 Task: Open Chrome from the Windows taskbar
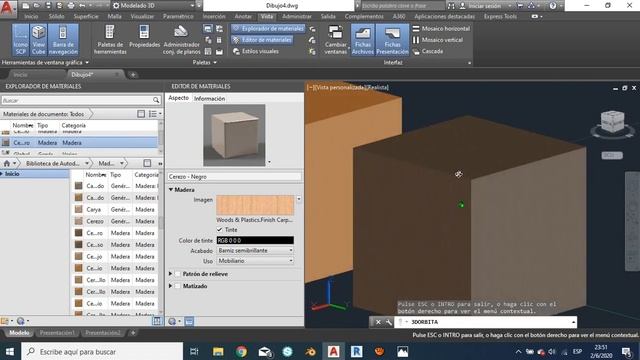(x=241, y=351)
